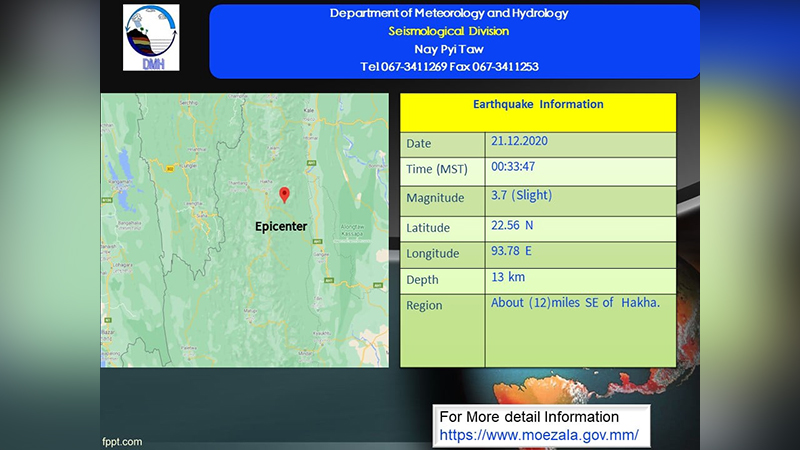800x450 pixels.
Task: Click the 'Date' row label
Action: pyautogui.click(x=419, y=144)
